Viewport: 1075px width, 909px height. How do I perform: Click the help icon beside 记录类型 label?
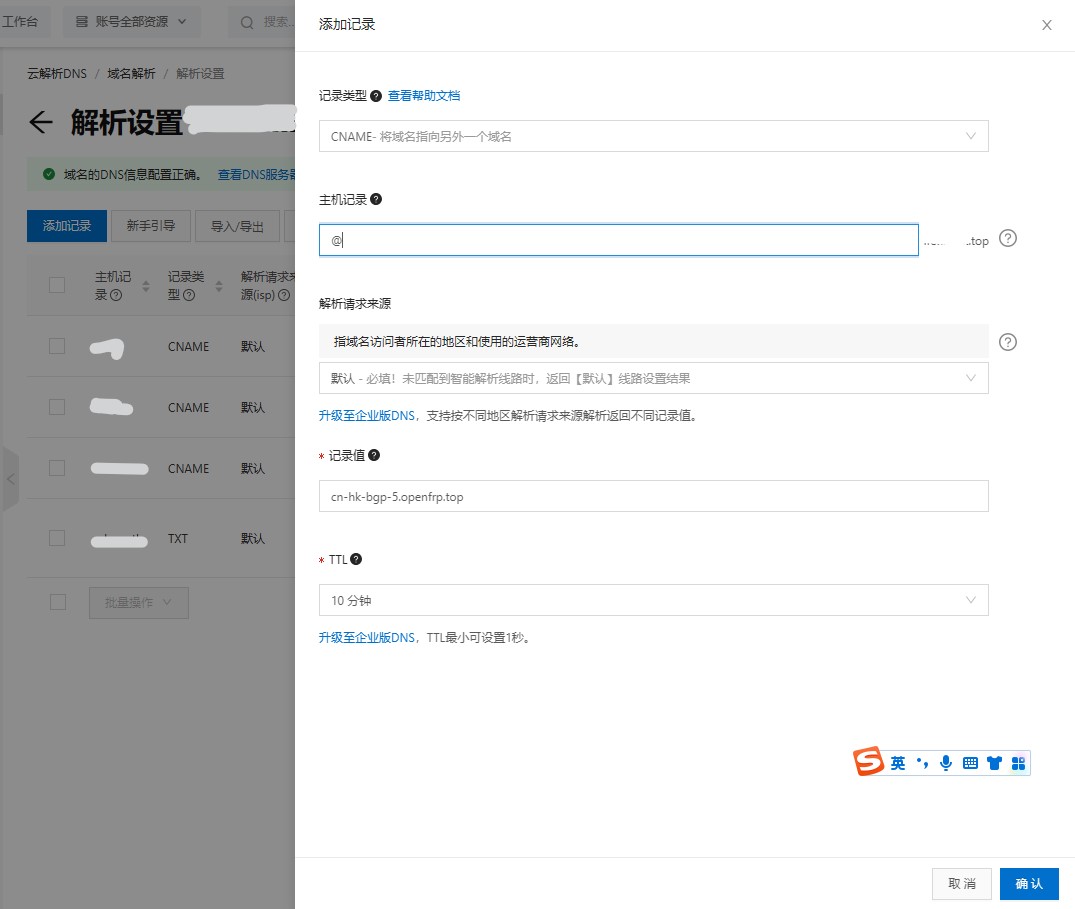point(376,96)
